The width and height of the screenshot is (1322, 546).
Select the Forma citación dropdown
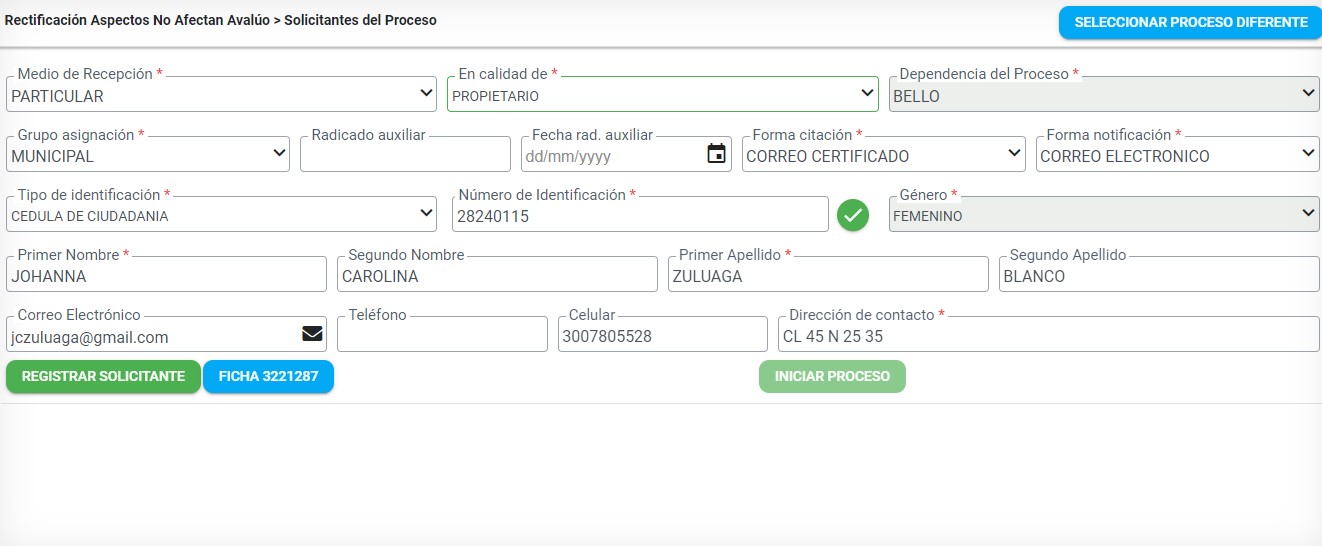(x=884, y=154)
